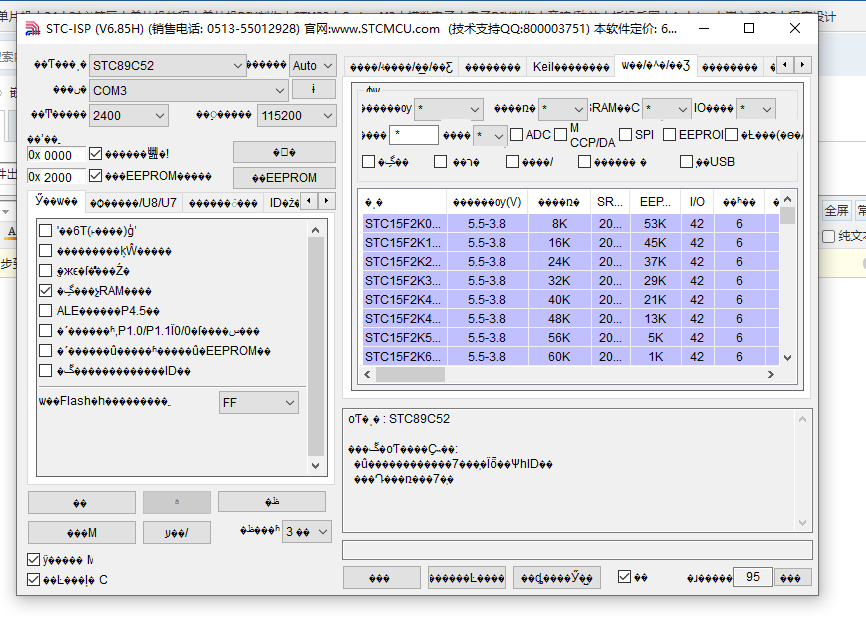
Task: Click the left arrow beside the Keil tab strip
Action: [x=785, y=65]
